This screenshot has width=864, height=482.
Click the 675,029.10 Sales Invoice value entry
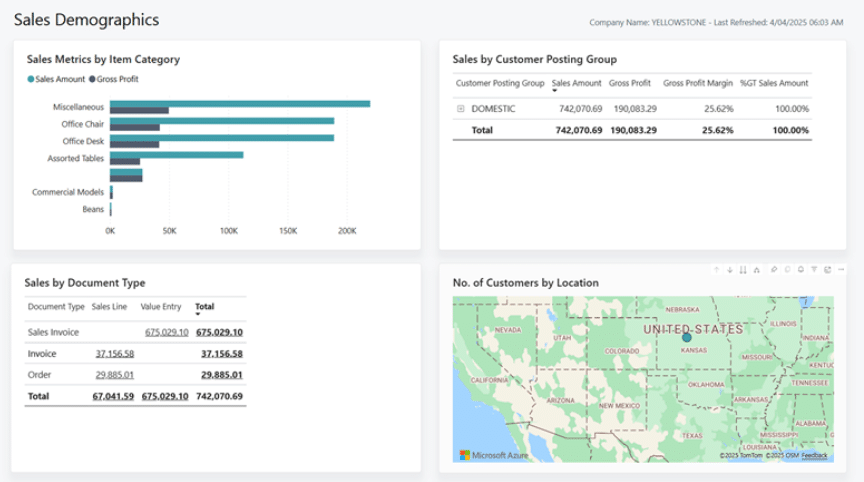coord(166,331)
